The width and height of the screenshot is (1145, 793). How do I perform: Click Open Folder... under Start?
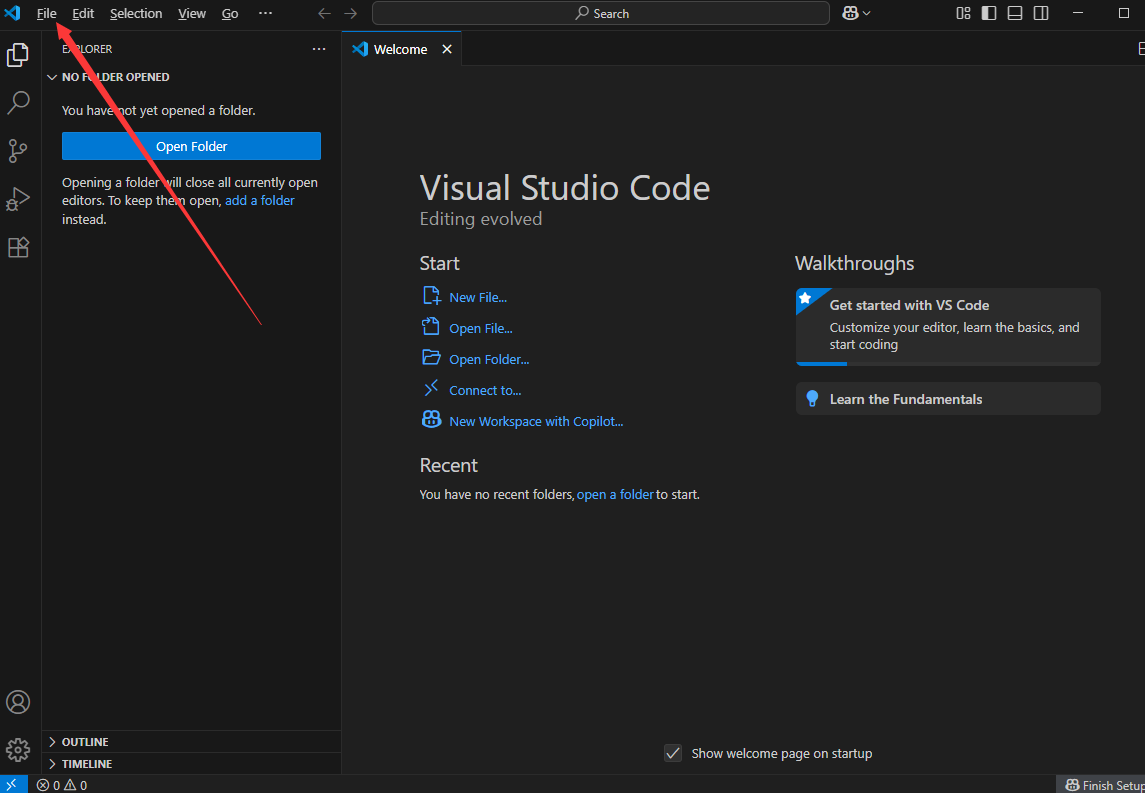[475, 359]
